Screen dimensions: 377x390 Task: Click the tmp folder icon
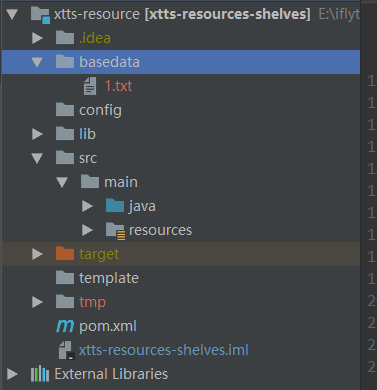click(x=65, y=302)
